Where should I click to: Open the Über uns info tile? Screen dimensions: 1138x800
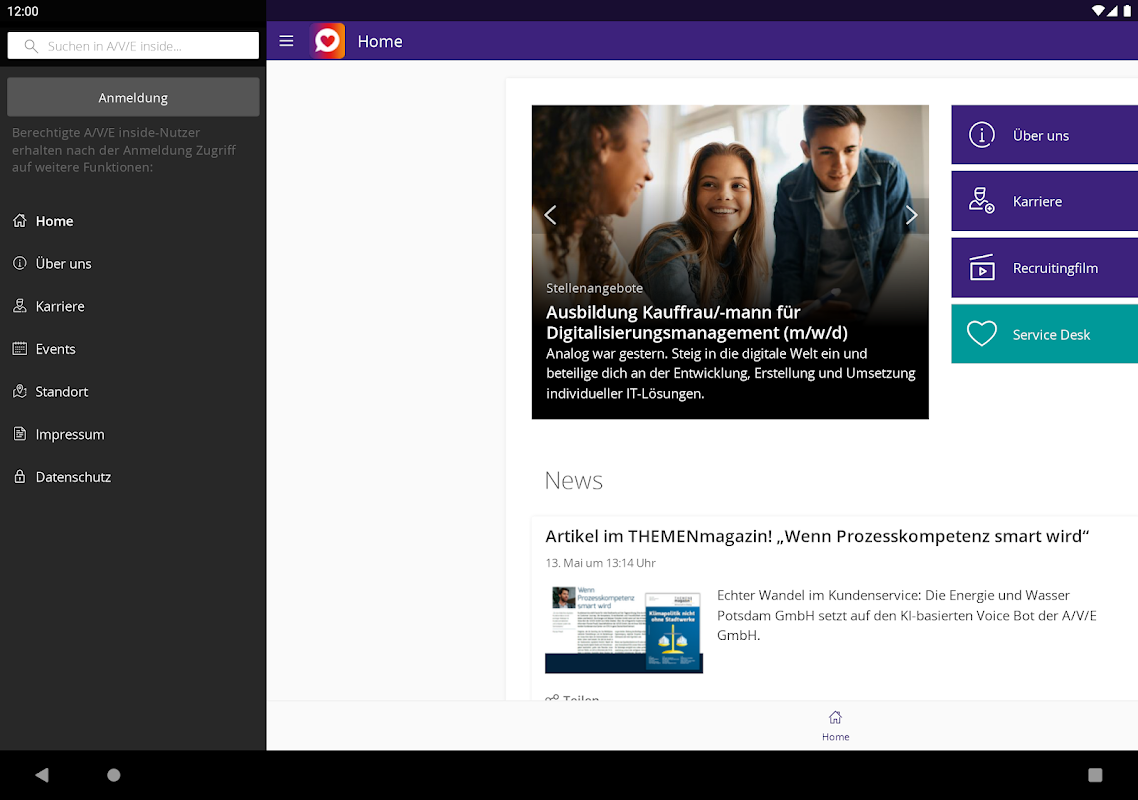1044,135
